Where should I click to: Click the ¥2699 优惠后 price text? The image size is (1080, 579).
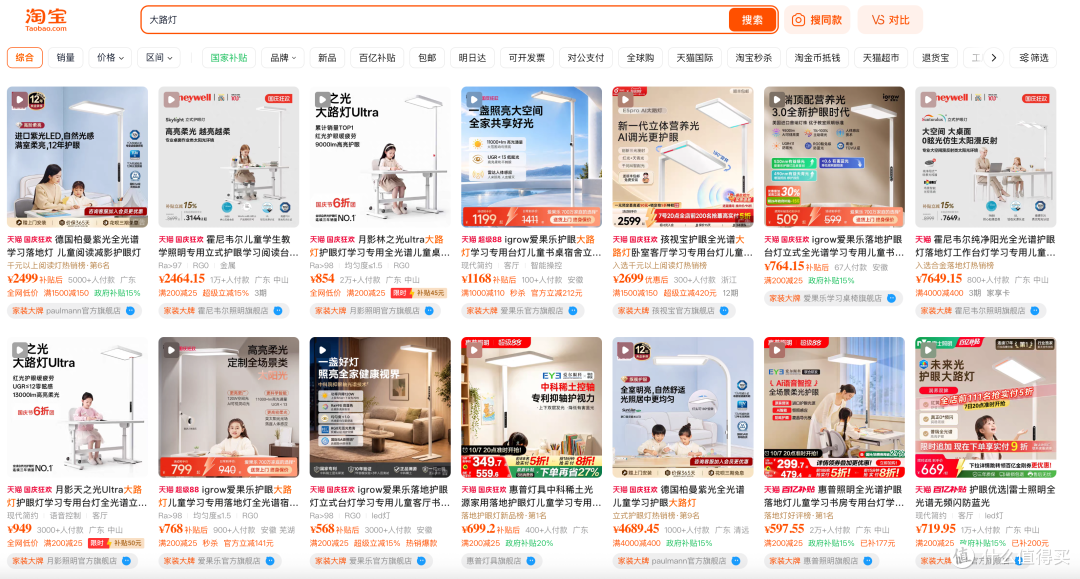641,279
